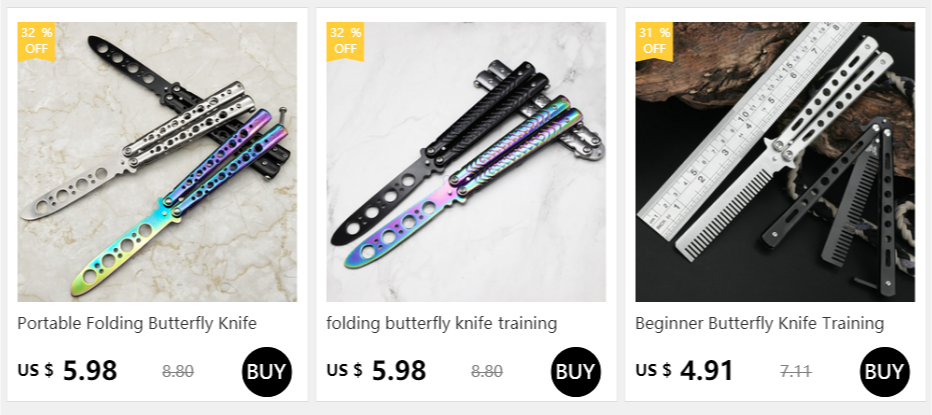Screen dimensions: 932x415
Task: Click the crossed-out 8.80 price on Portable Folding Knife
Action: click(x=178, y=372)
